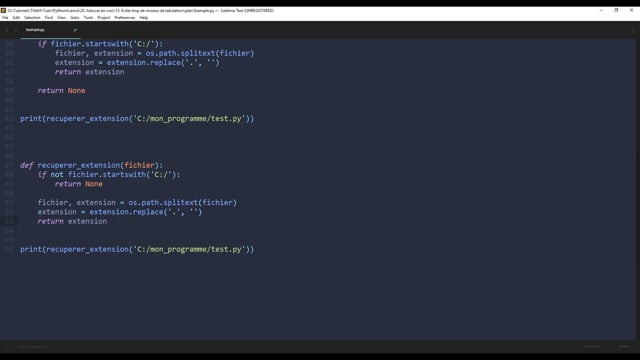Go to next tab with right arrow

pyautogui.click(x=16, y=30)
